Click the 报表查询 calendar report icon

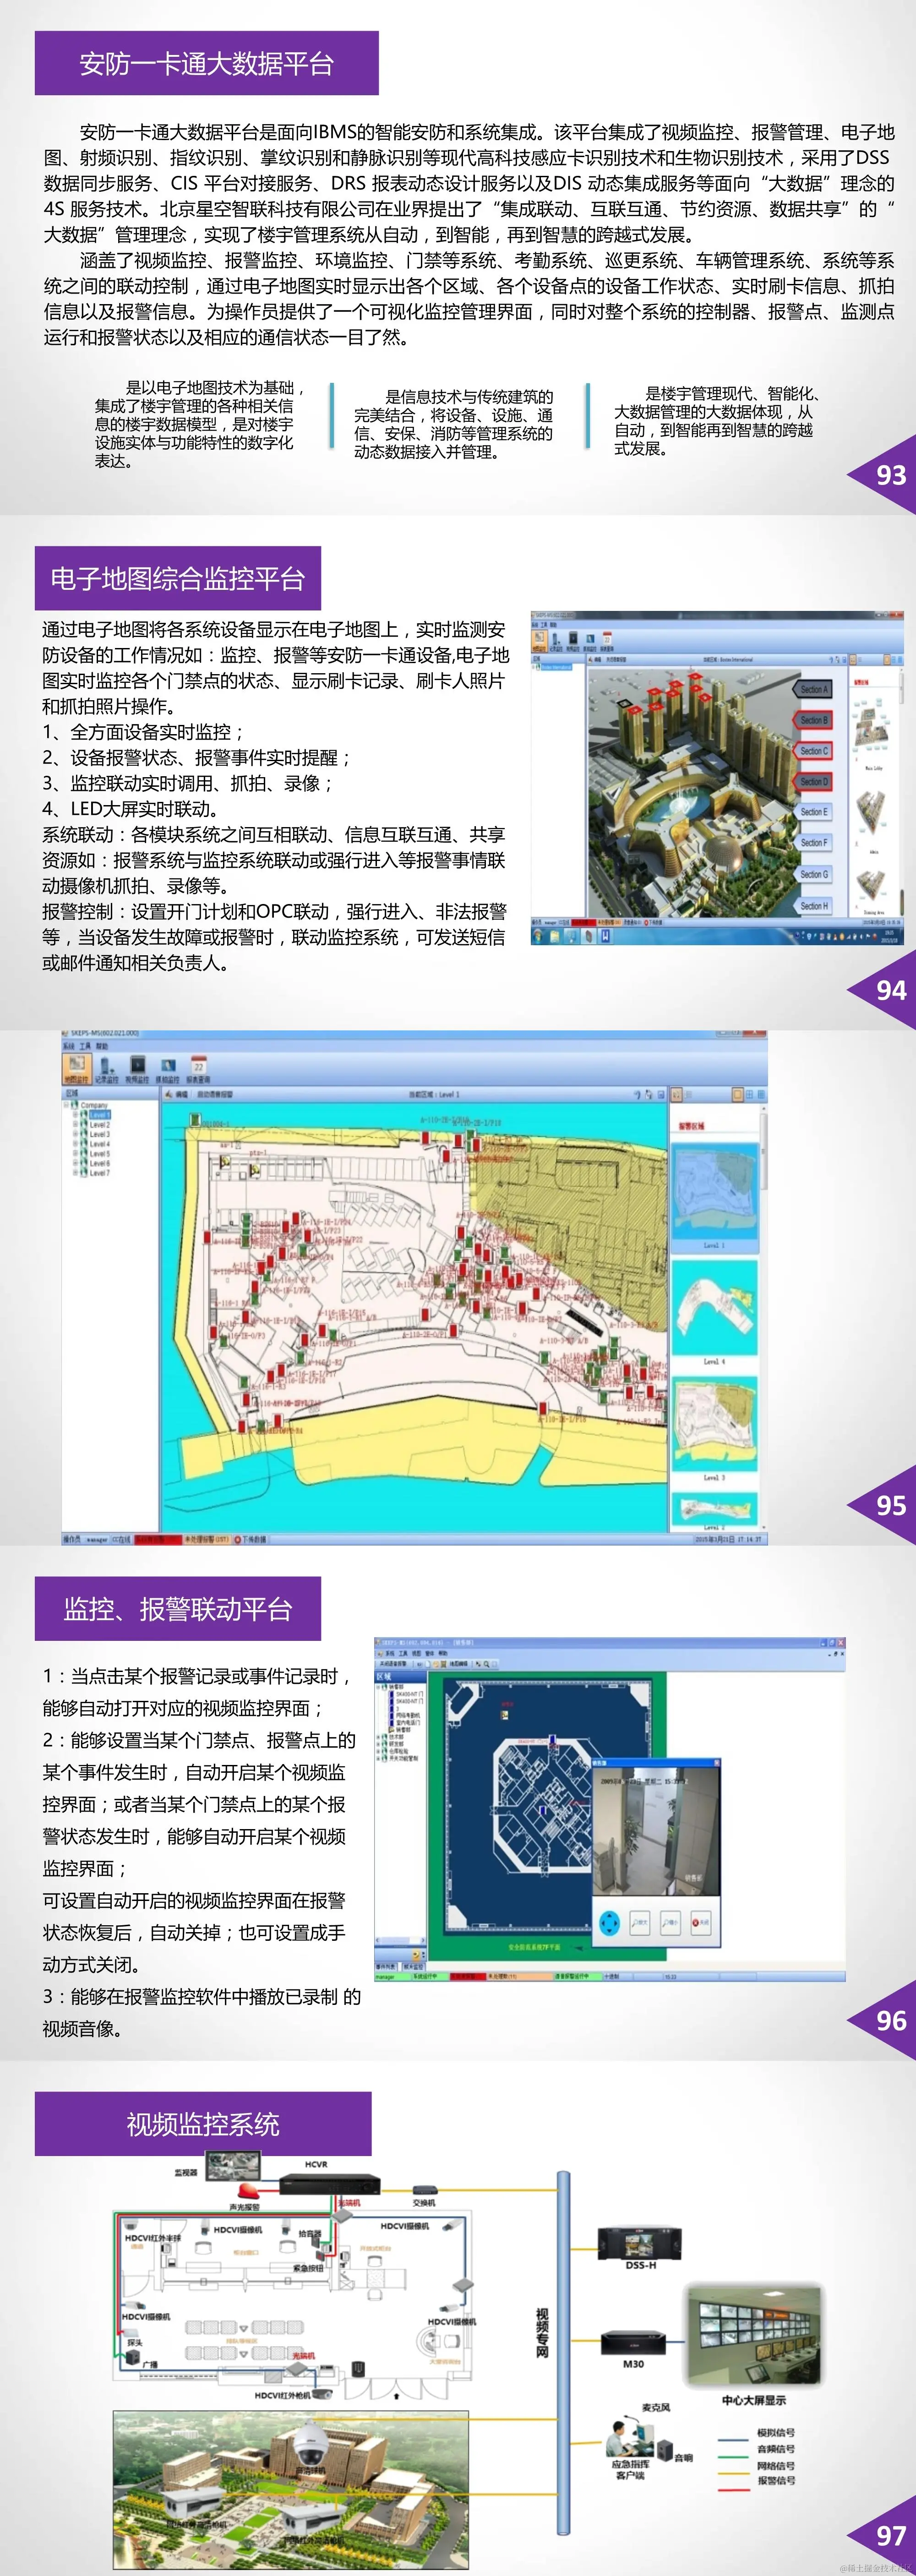[x=198, y=1069]
